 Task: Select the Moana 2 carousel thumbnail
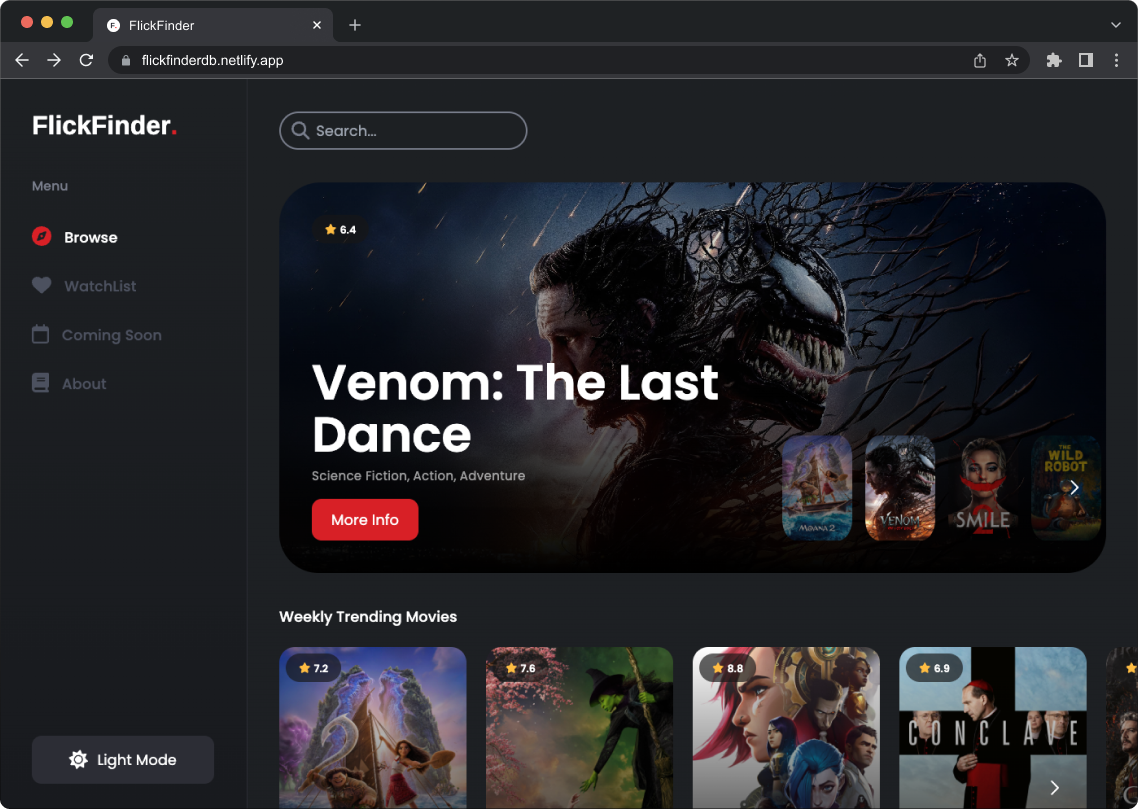coord(817,488)
